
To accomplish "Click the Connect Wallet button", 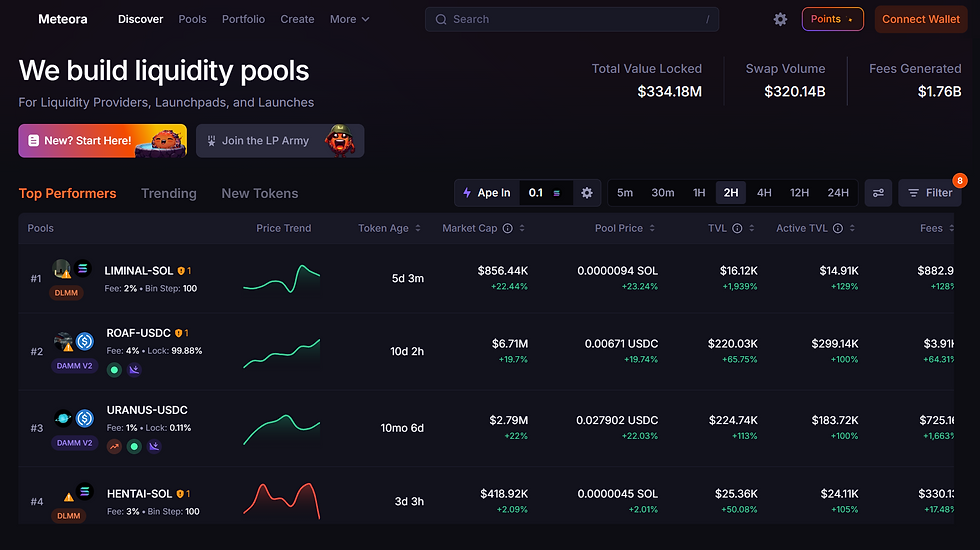I will [x=921, y=19].
